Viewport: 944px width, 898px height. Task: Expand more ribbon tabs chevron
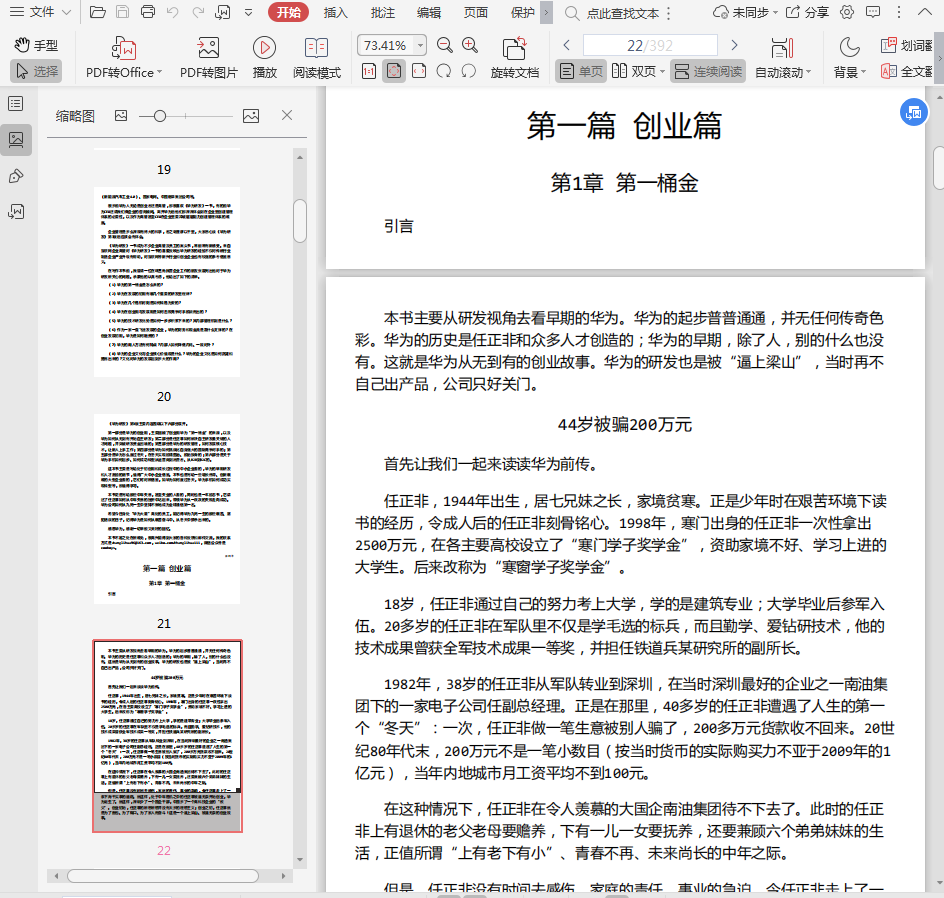coord(546,12)
